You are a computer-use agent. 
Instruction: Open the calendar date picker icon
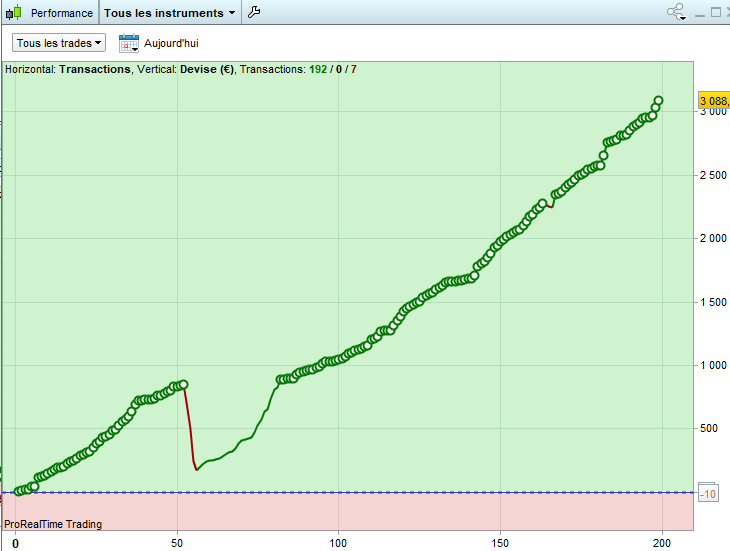tap(128, 43)
